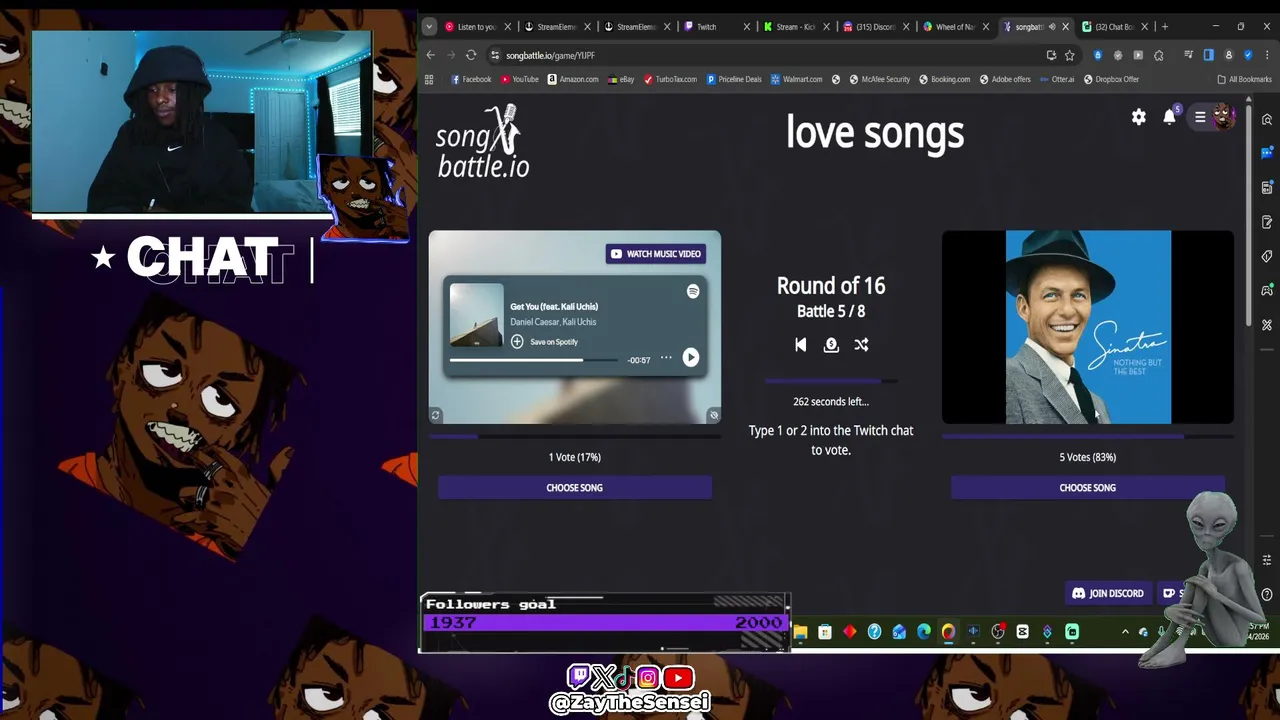Click Watch Music Video button

[x=656, y=254]
